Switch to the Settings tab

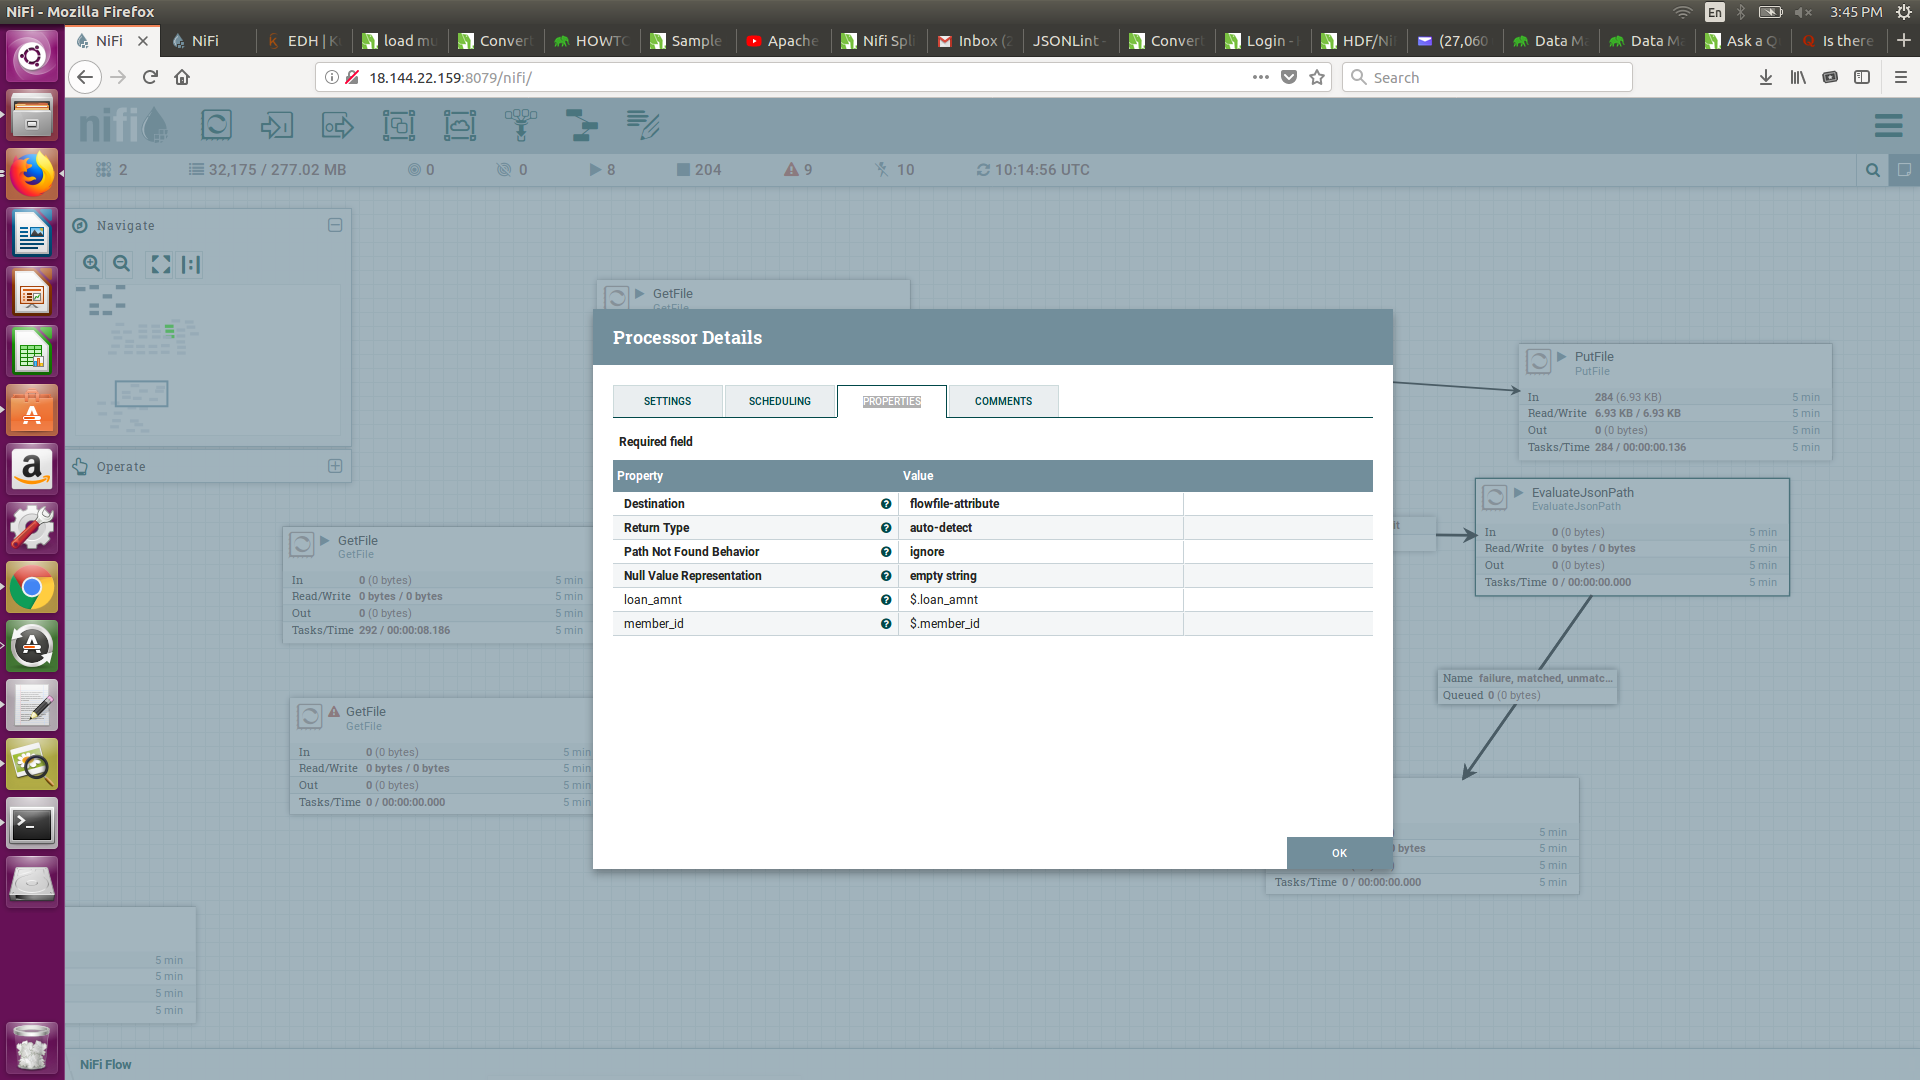click(667, 401)
